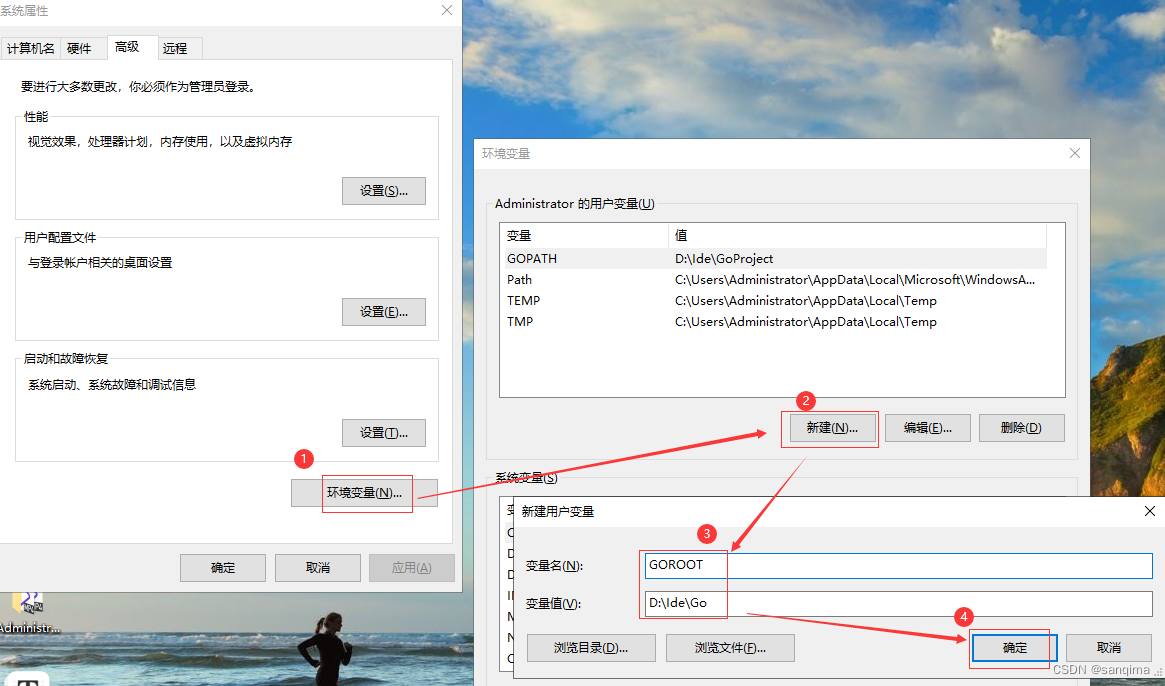The image size is (1165, 686).
Task: Click the C:\Users\Administrator\AppData\Local\Microsoft\WindowsA... Path value
Action: 854,279
